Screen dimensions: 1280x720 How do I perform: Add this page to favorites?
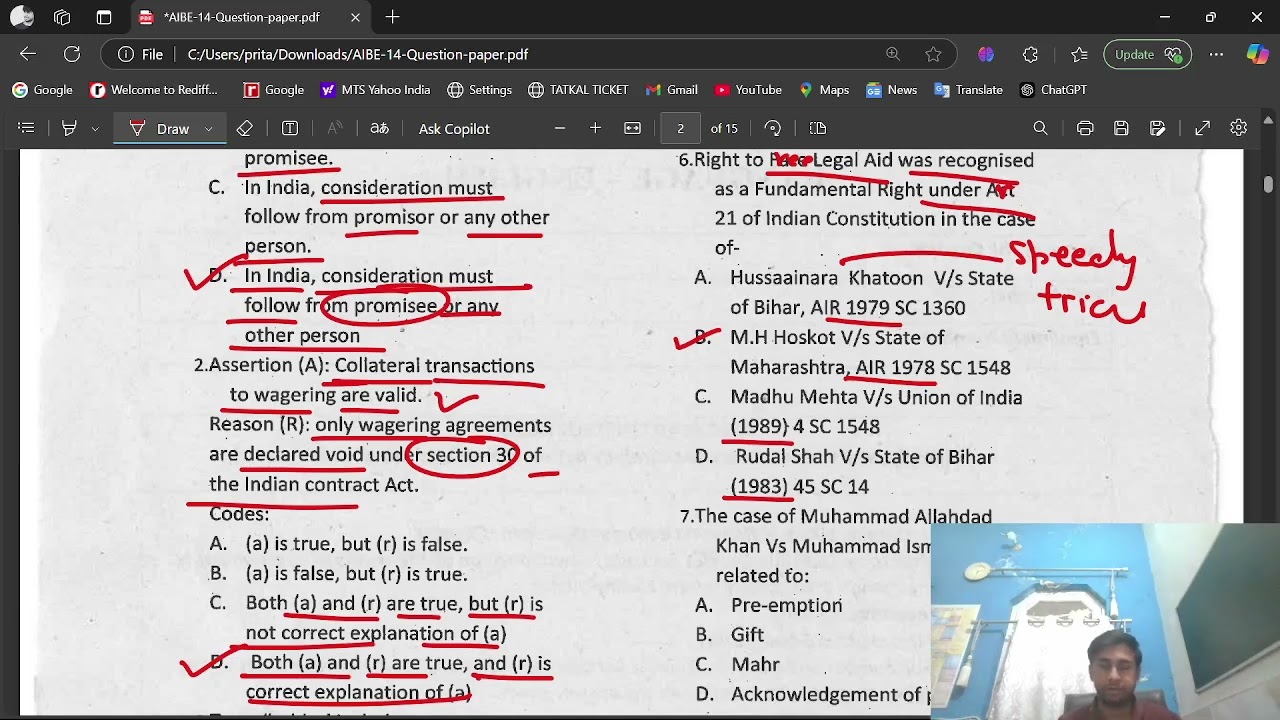pyautogui.click(x=933, y=54)
